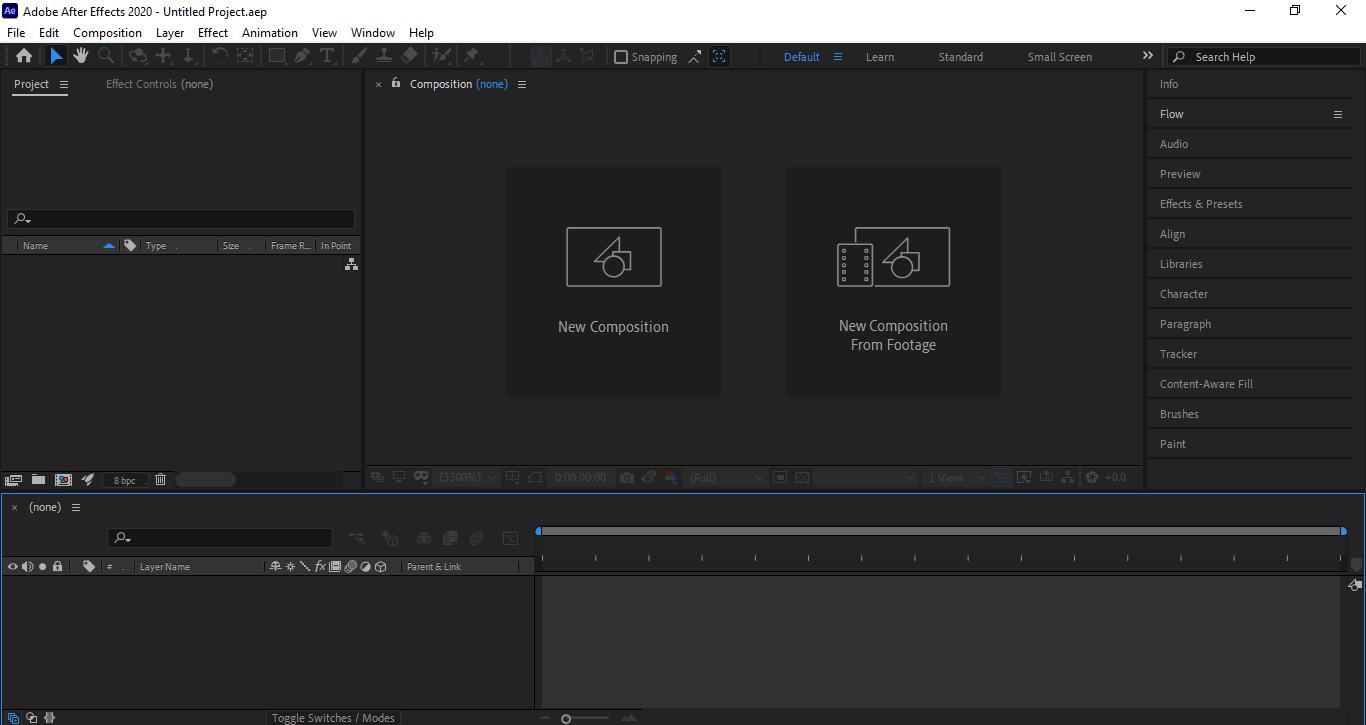Click the timeline zoom slider handle
This screenshot has height=725, width=1366.
[566, 719]
